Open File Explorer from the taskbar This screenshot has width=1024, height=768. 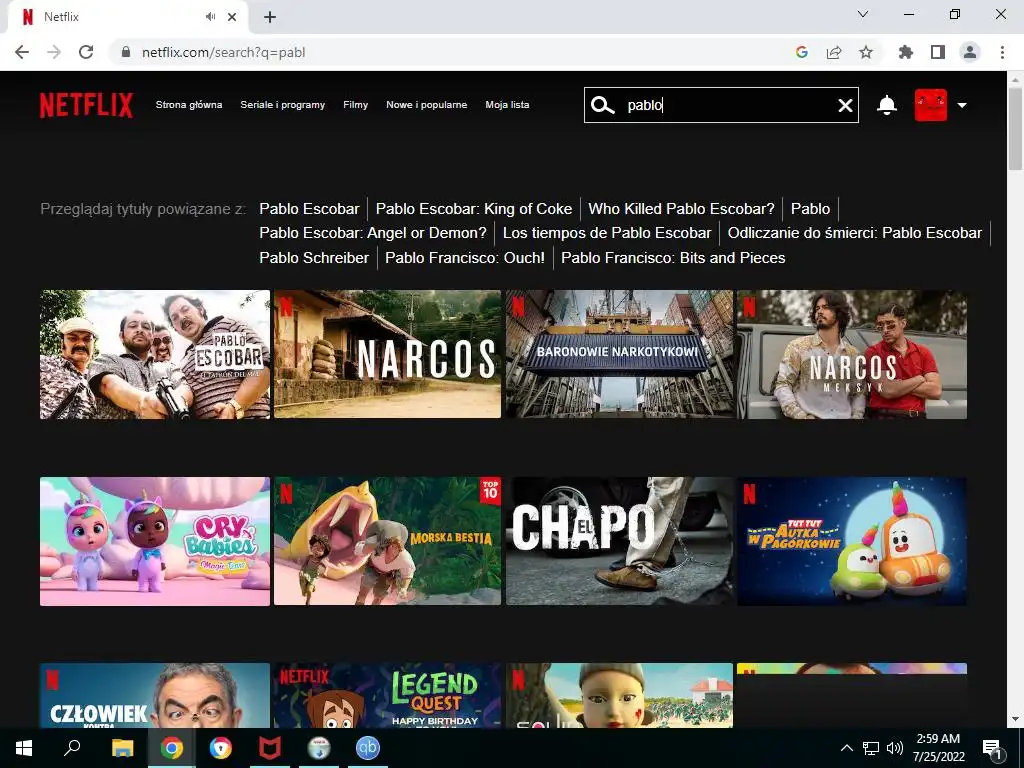point(122,748)
